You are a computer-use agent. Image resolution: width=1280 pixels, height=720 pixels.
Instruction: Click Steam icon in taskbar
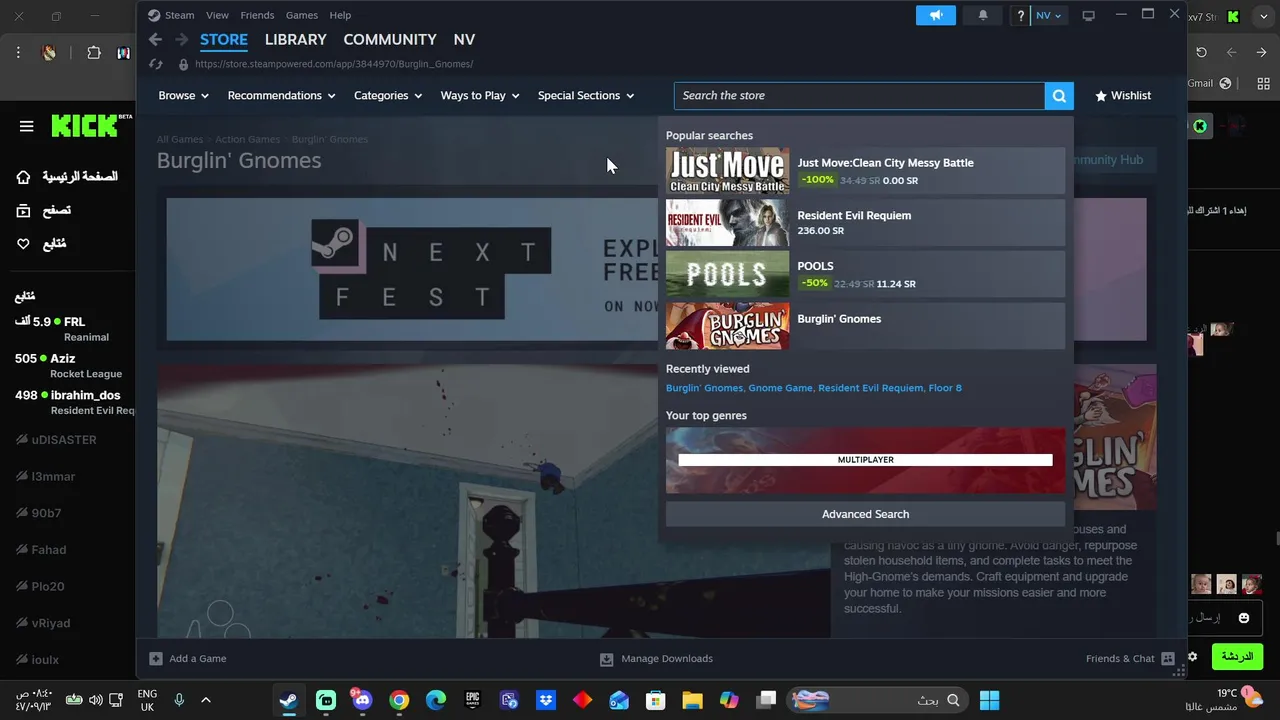click(288, 700)
